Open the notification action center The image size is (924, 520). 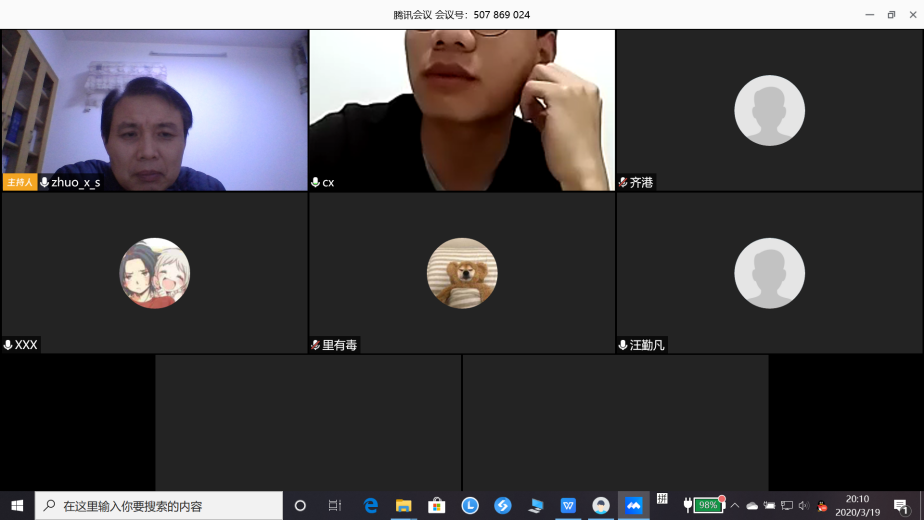[901, 505]
